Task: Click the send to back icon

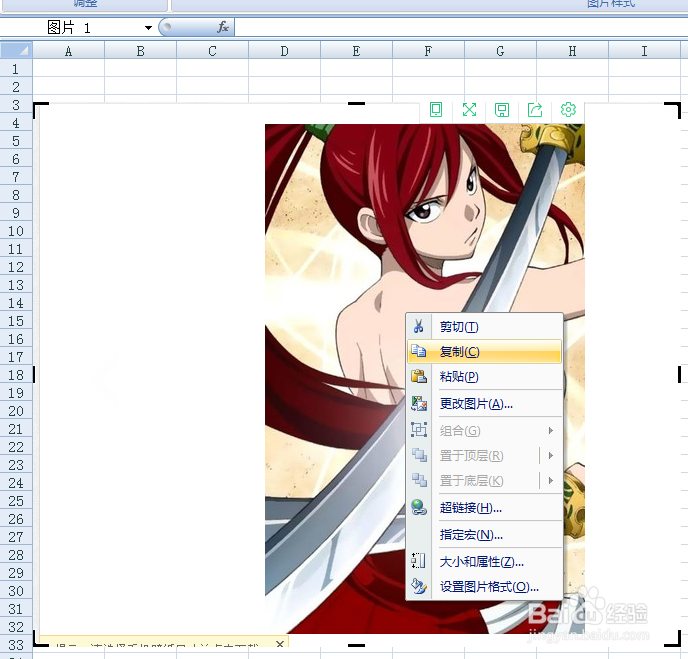Action: pos(419,480)
